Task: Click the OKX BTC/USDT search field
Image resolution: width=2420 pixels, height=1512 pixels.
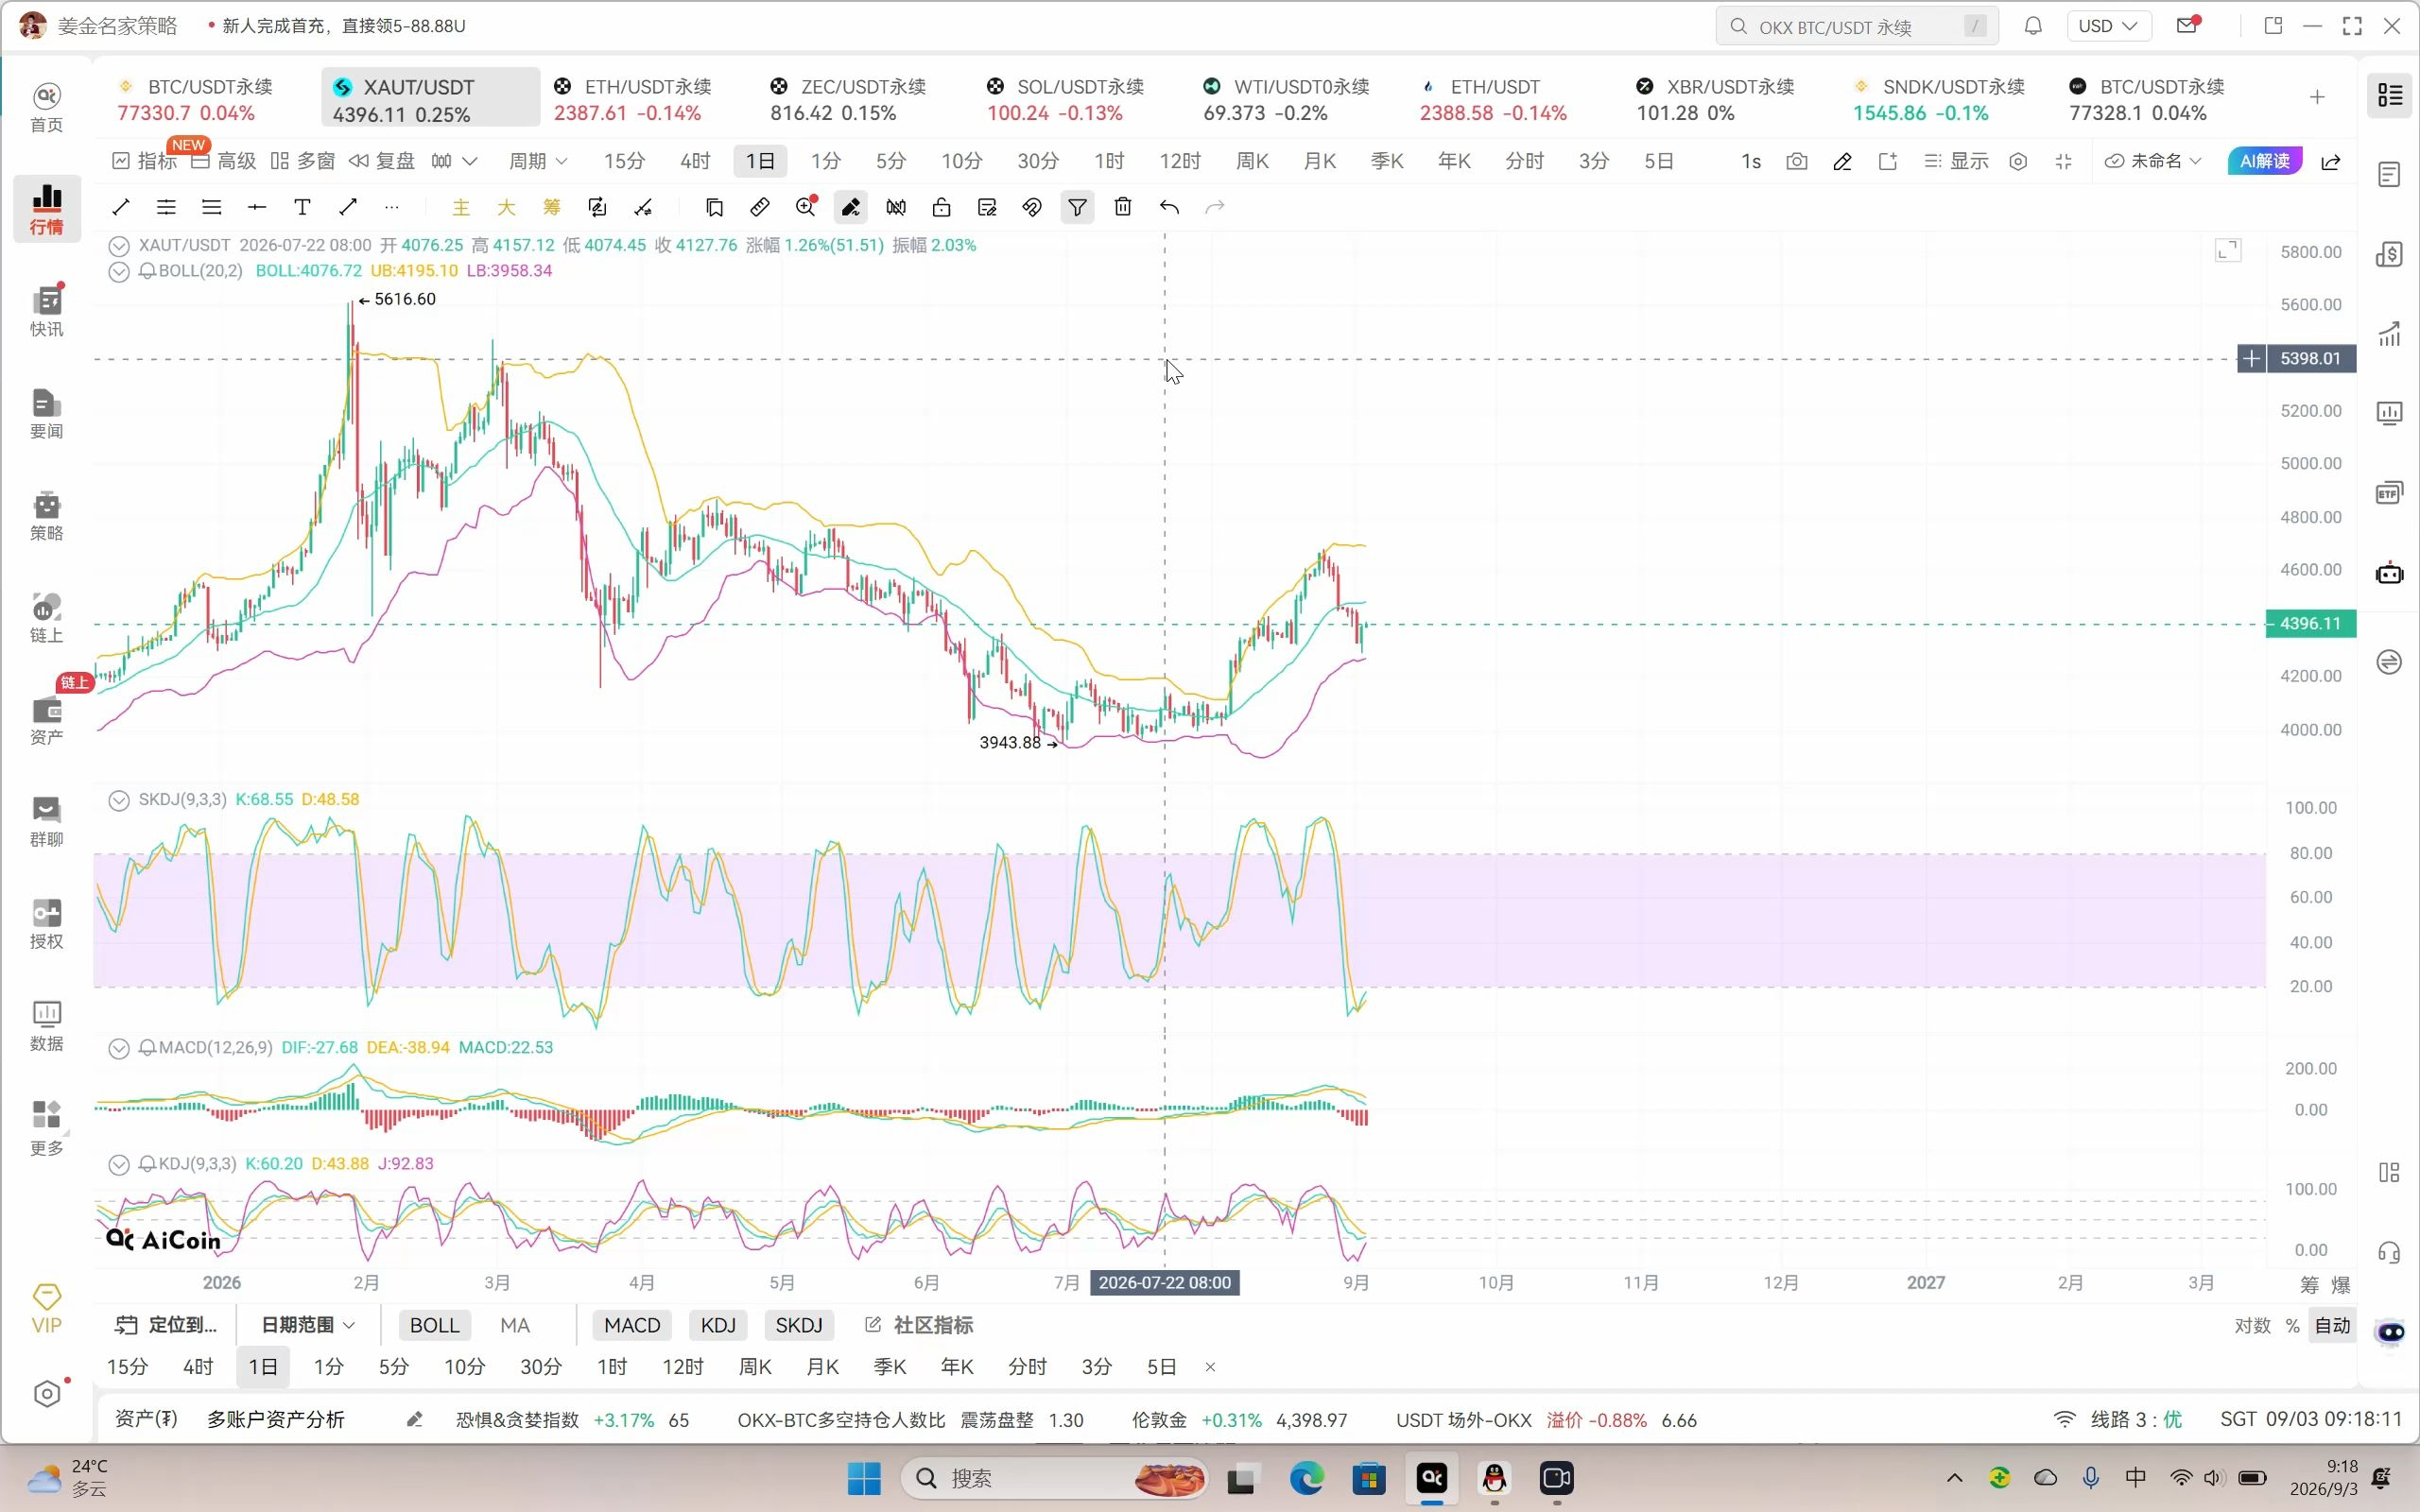Action: 1857,26
